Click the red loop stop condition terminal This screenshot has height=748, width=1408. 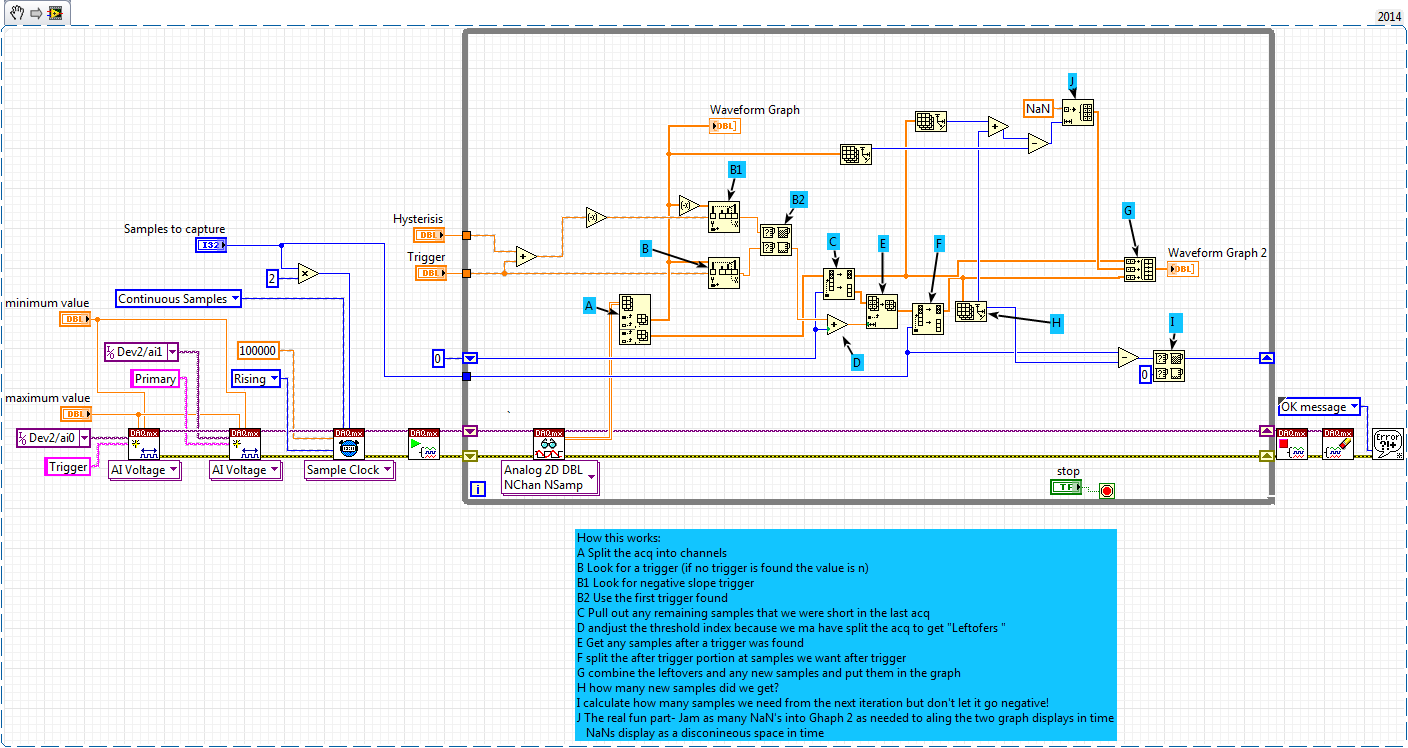[1106, 490]
